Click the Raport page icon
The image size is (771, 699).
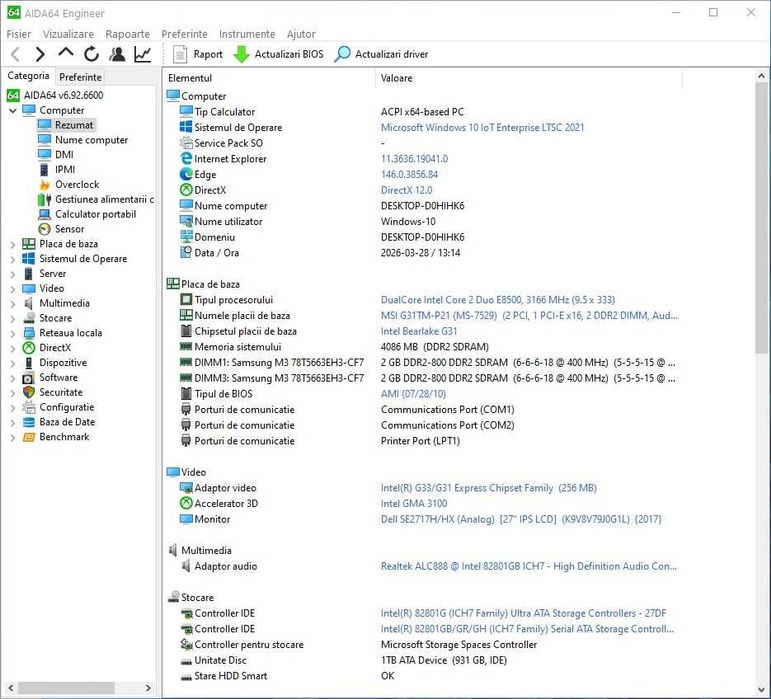pos(180,54)
